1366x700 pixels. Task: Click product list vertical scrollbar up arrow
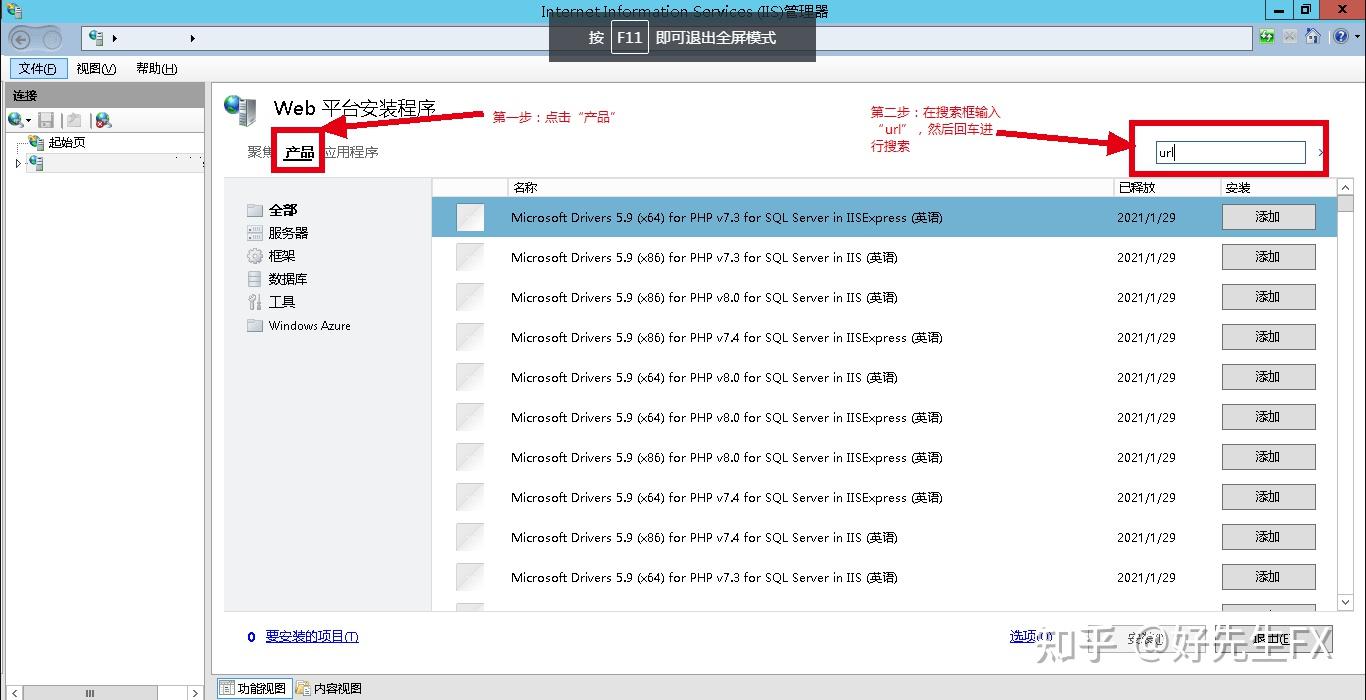pyautogui.click(x=1345, y=187)
